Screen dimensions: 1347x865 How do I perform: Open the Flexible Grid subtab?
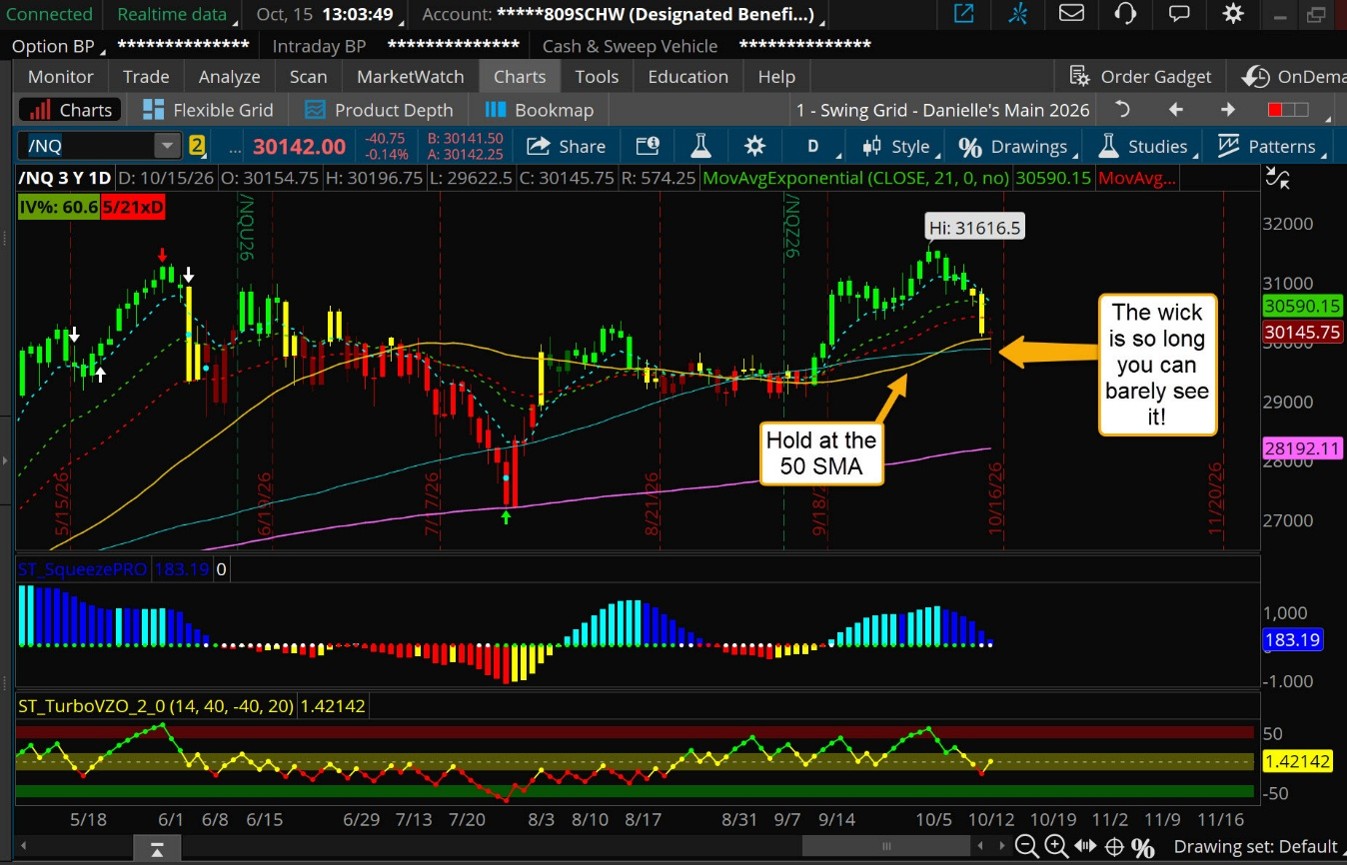[x=207, y=110]
